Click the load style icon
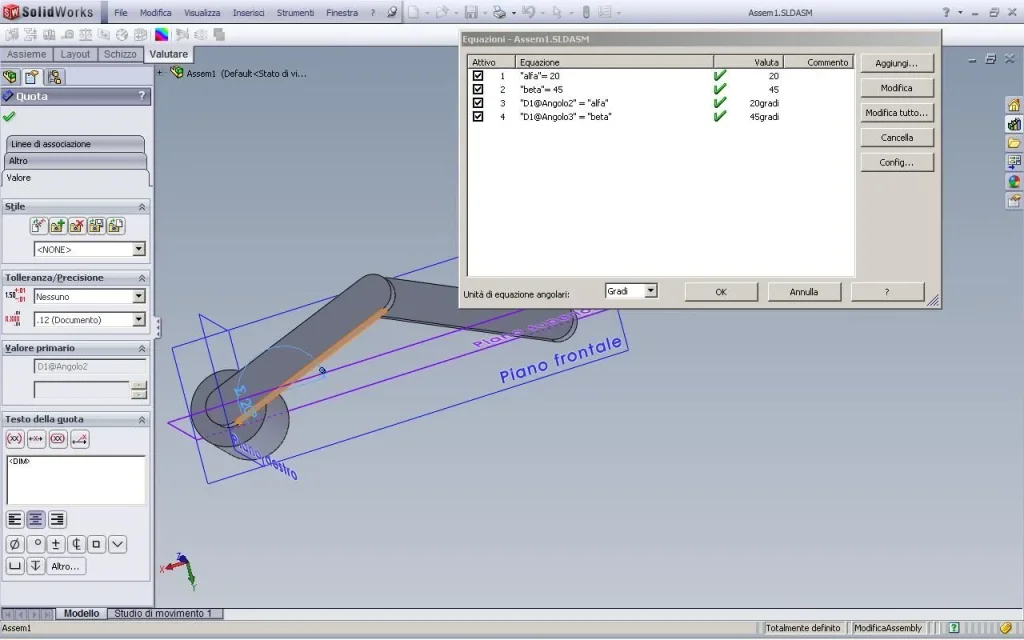 tap(116, 226)
